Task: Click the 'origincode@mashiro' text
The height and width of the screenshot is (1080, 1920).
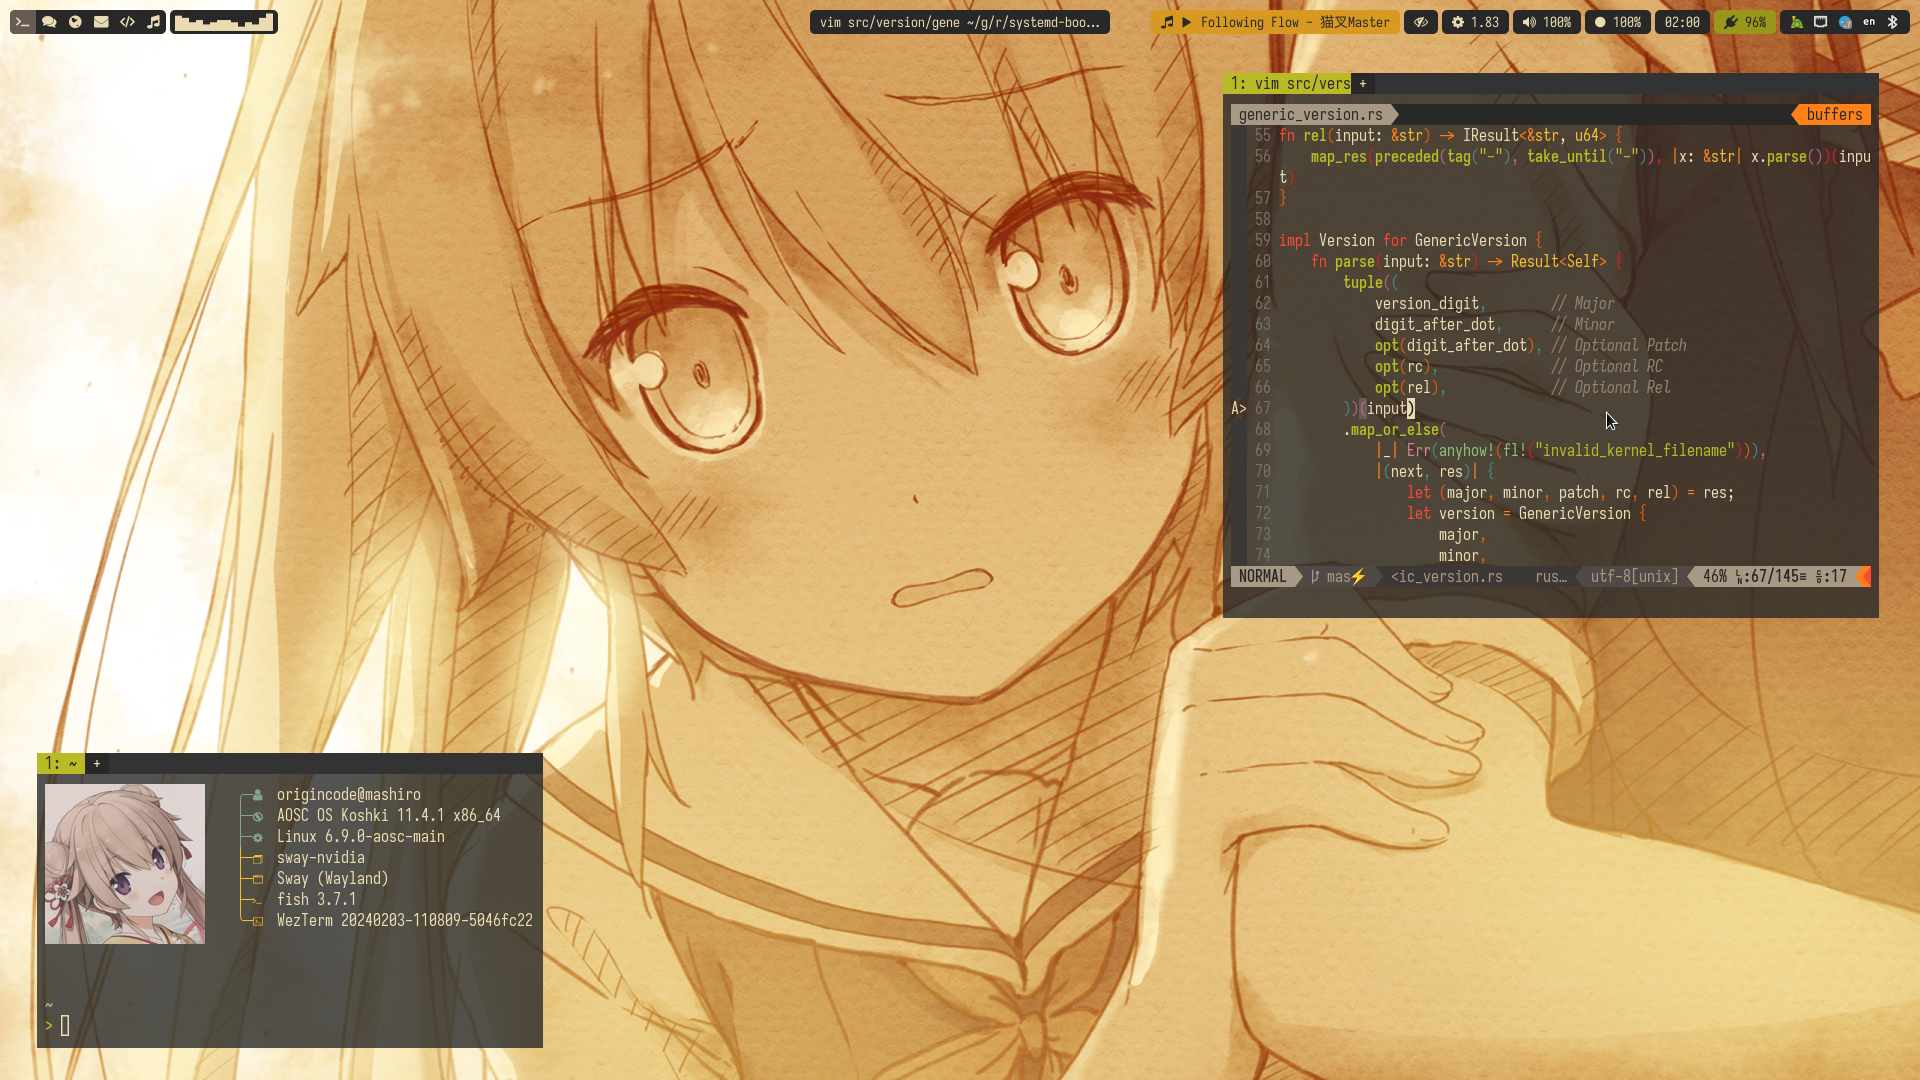Action: click(349, 795)
